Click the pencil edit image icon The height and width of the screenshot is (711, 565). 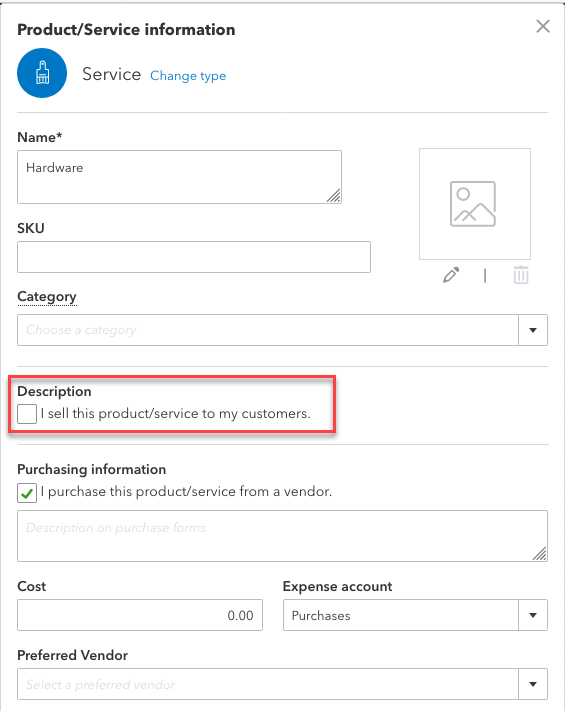451,275
